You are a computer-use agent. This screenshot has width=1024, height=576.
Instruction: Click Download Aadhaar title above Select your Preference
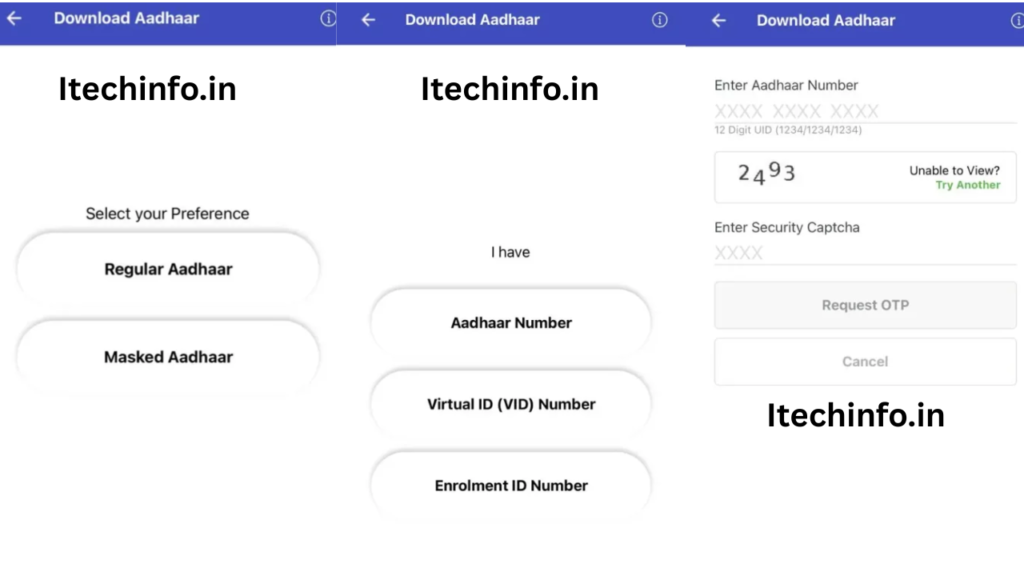[126, 18]
